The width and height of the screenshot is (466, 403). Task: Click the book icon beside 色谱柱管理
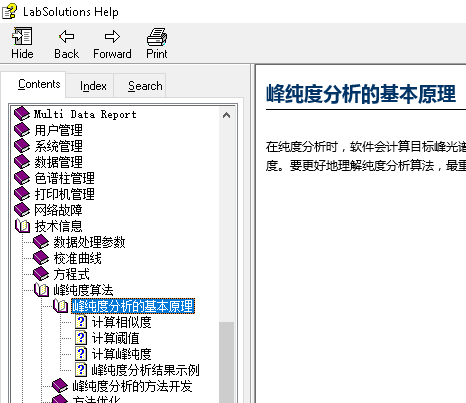click(22, 178)
